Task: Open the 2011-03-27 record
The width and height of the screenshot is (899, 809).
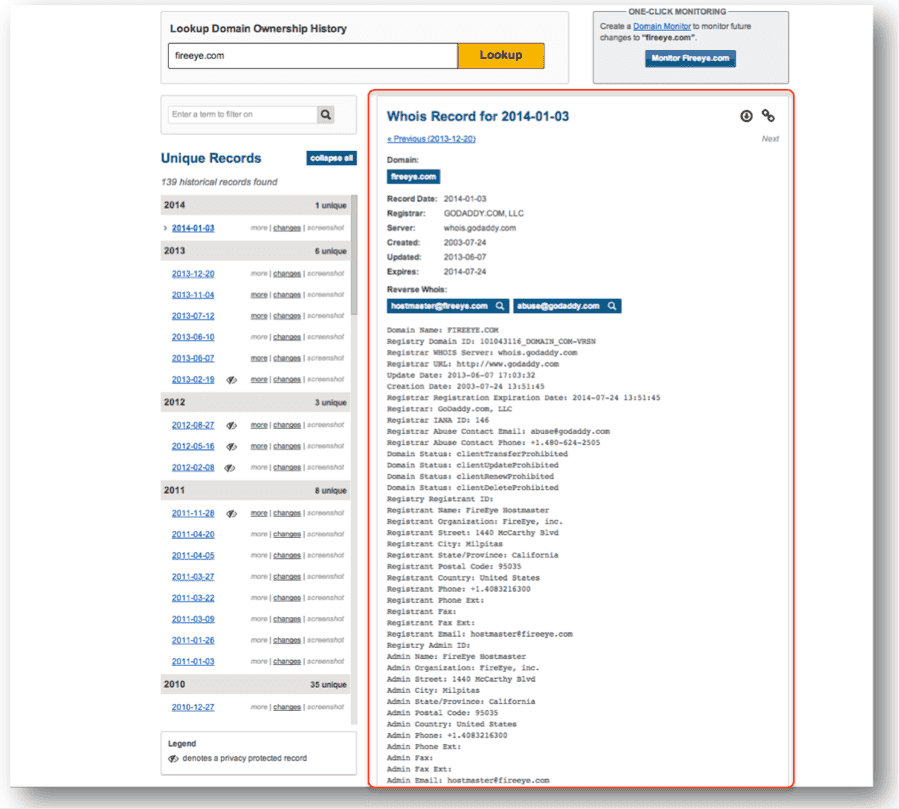Action: [193, 577]
